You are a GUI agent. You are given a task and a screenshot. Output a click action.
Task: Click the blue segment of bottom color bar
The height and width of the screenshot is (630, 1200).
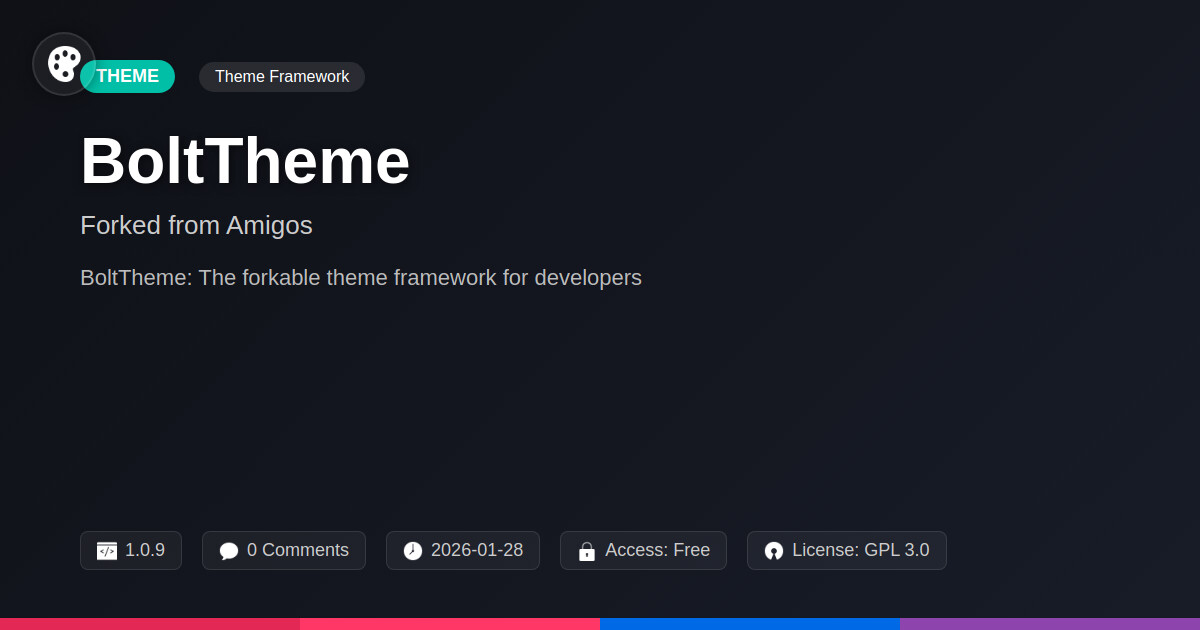point(750,623)
